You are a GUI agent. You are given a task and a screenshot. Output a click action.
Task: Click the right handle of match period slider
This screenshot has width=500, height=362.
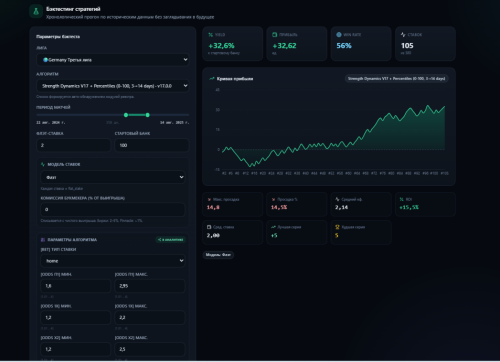[148, 115]
